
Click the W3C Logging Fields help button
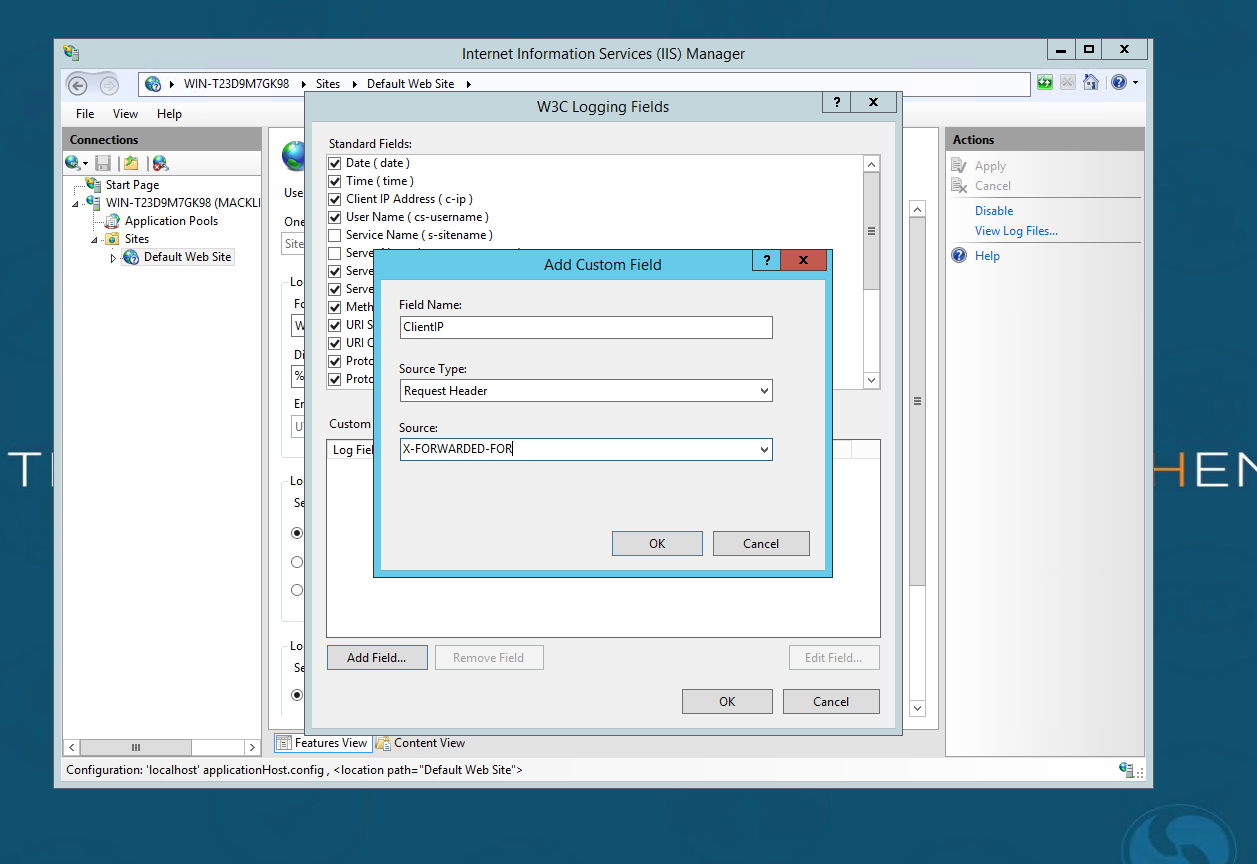(836, 103)
